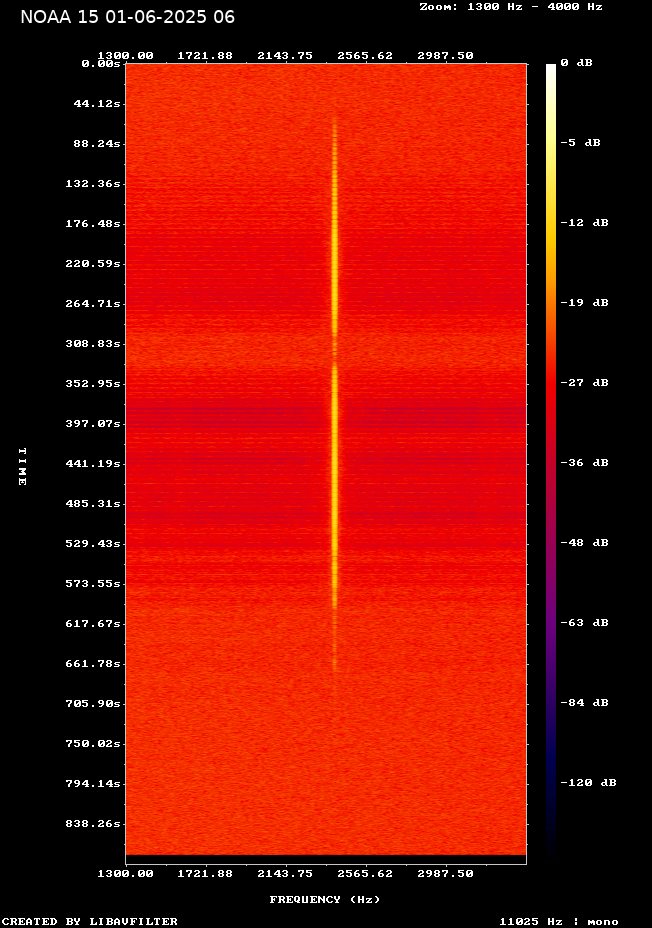
Task: Click the '661.78s' time axis label
Action: tap(93, 663)
